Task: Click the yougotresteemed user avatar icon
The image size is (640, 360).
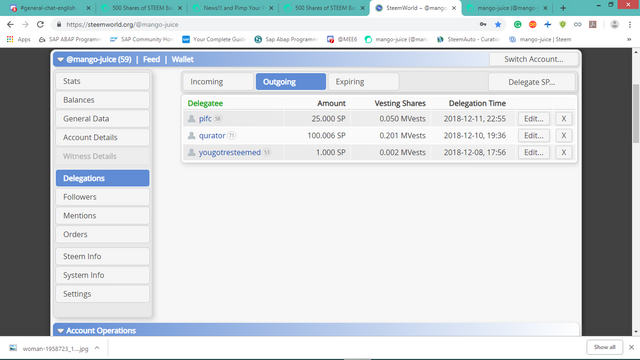Action: point(191,152)
